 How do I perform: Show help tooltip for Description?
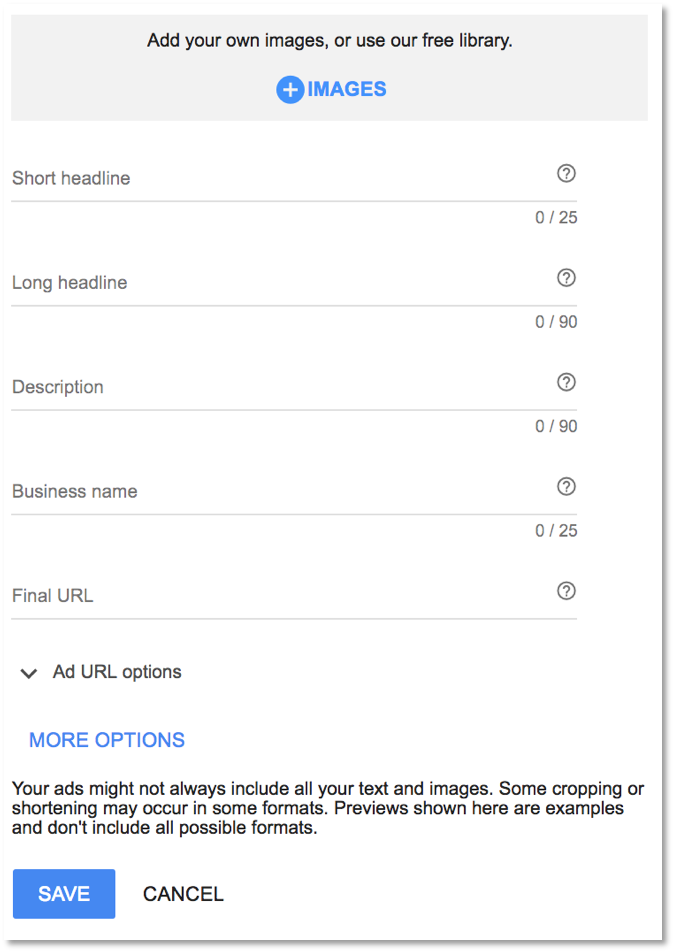(x=566, y=382)
